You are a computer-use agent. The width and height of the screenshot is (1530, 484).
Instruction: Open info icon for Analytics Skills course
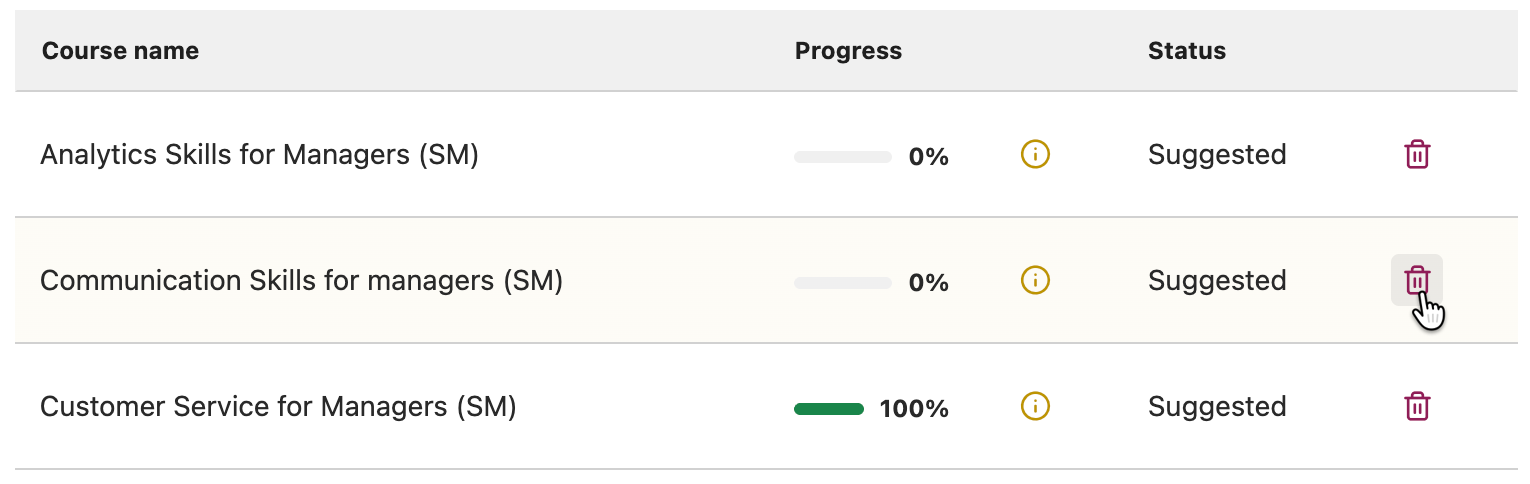coord(1035,155)
